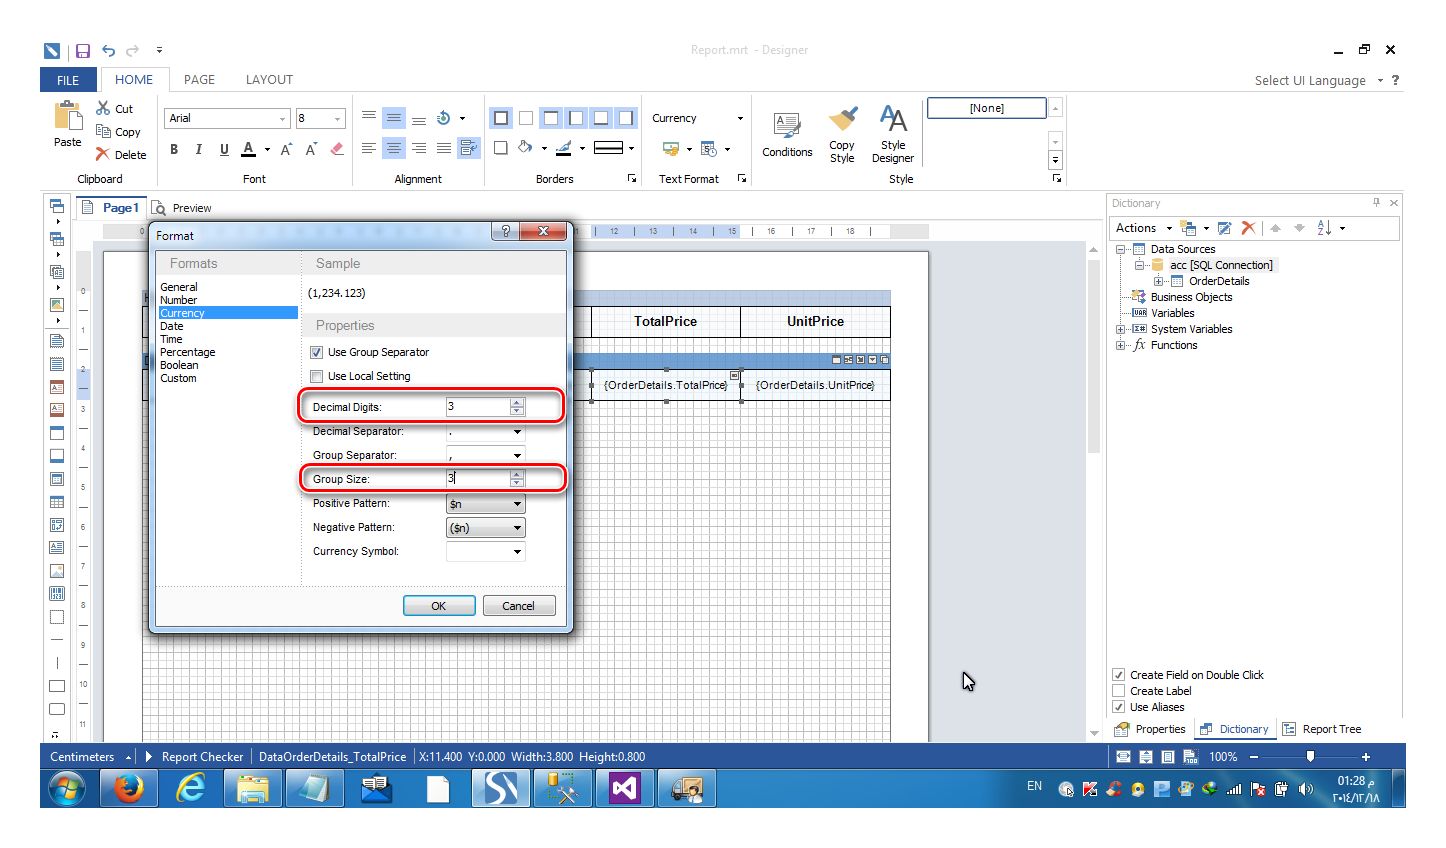Toggle the Use Aliases checkbox
1446x848 pixels.
(x=1119, y=707)
